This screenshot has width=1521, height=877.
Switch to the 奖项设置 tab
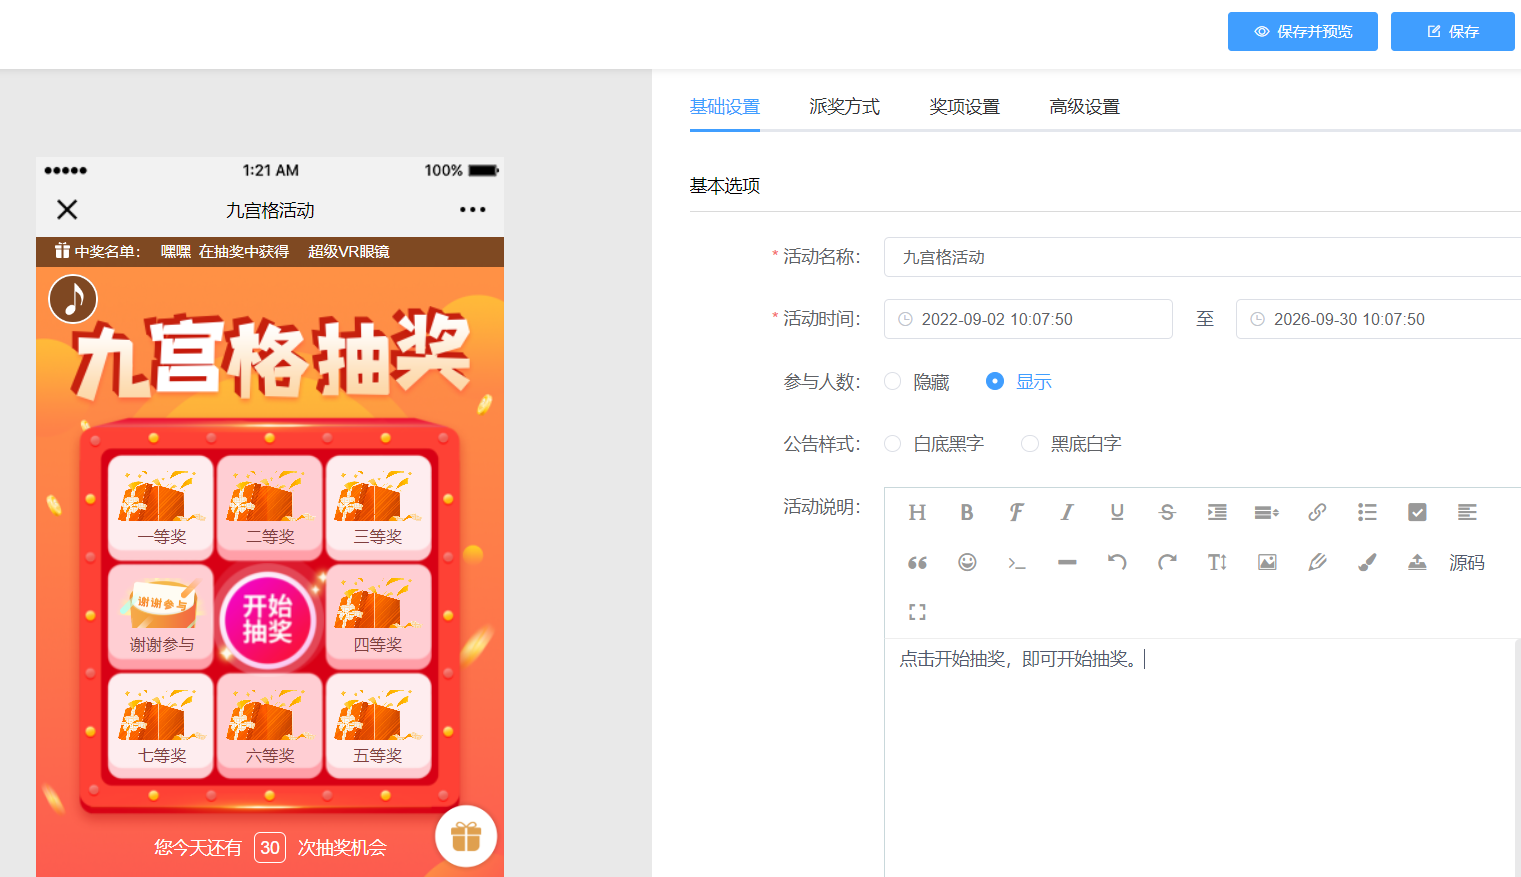[x=965, y=107]
